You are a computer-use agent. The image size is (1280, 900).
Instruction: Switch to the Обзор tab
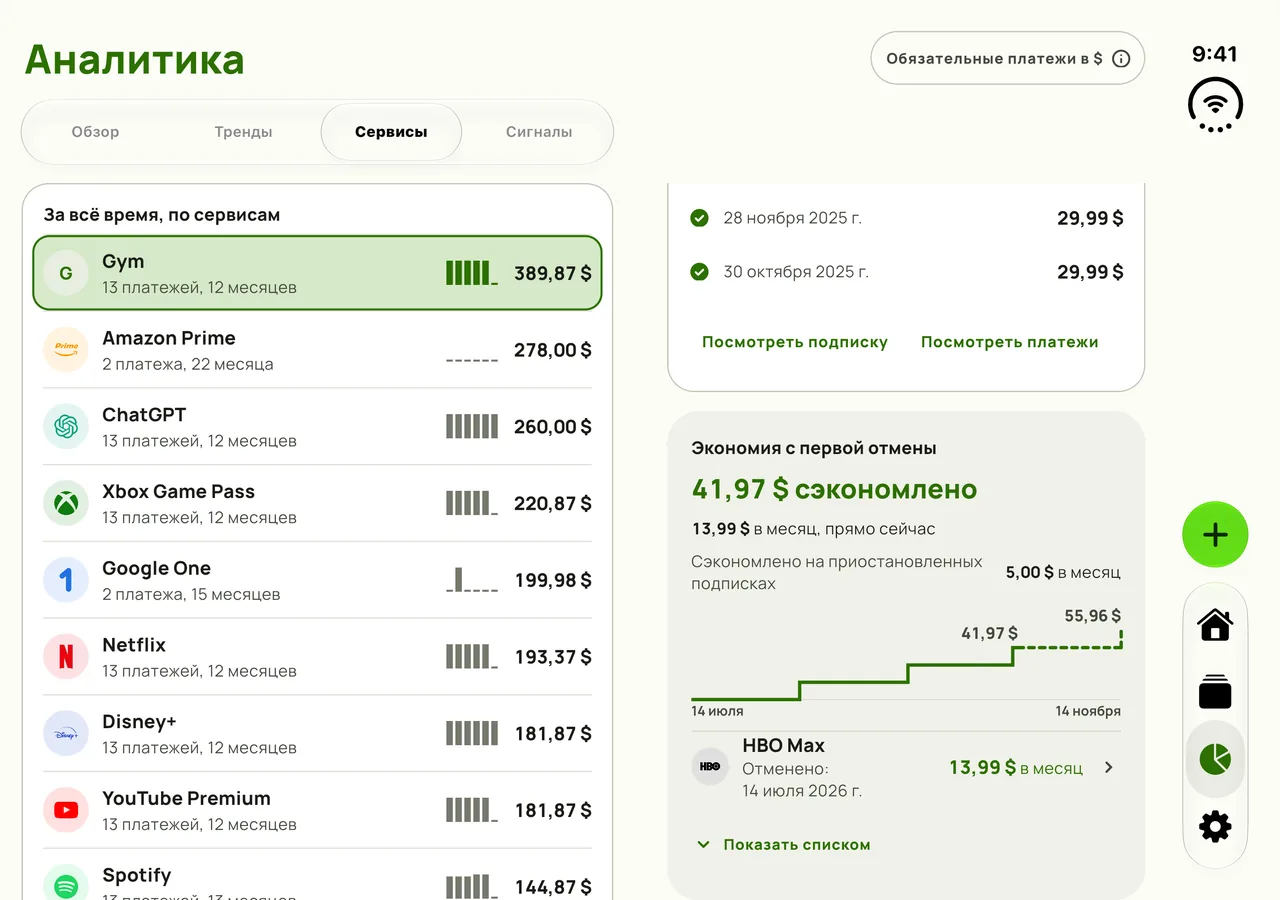95,132
